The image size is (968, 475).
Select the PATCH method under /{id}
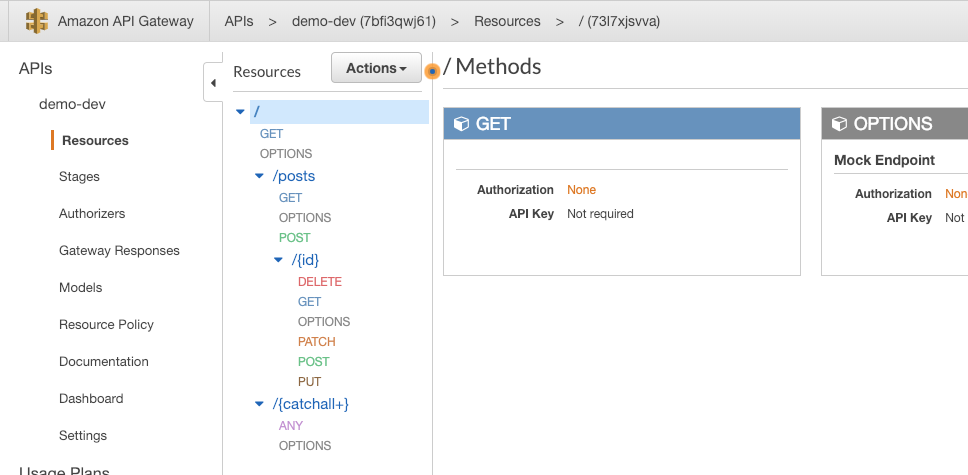(x=317, y=342)
